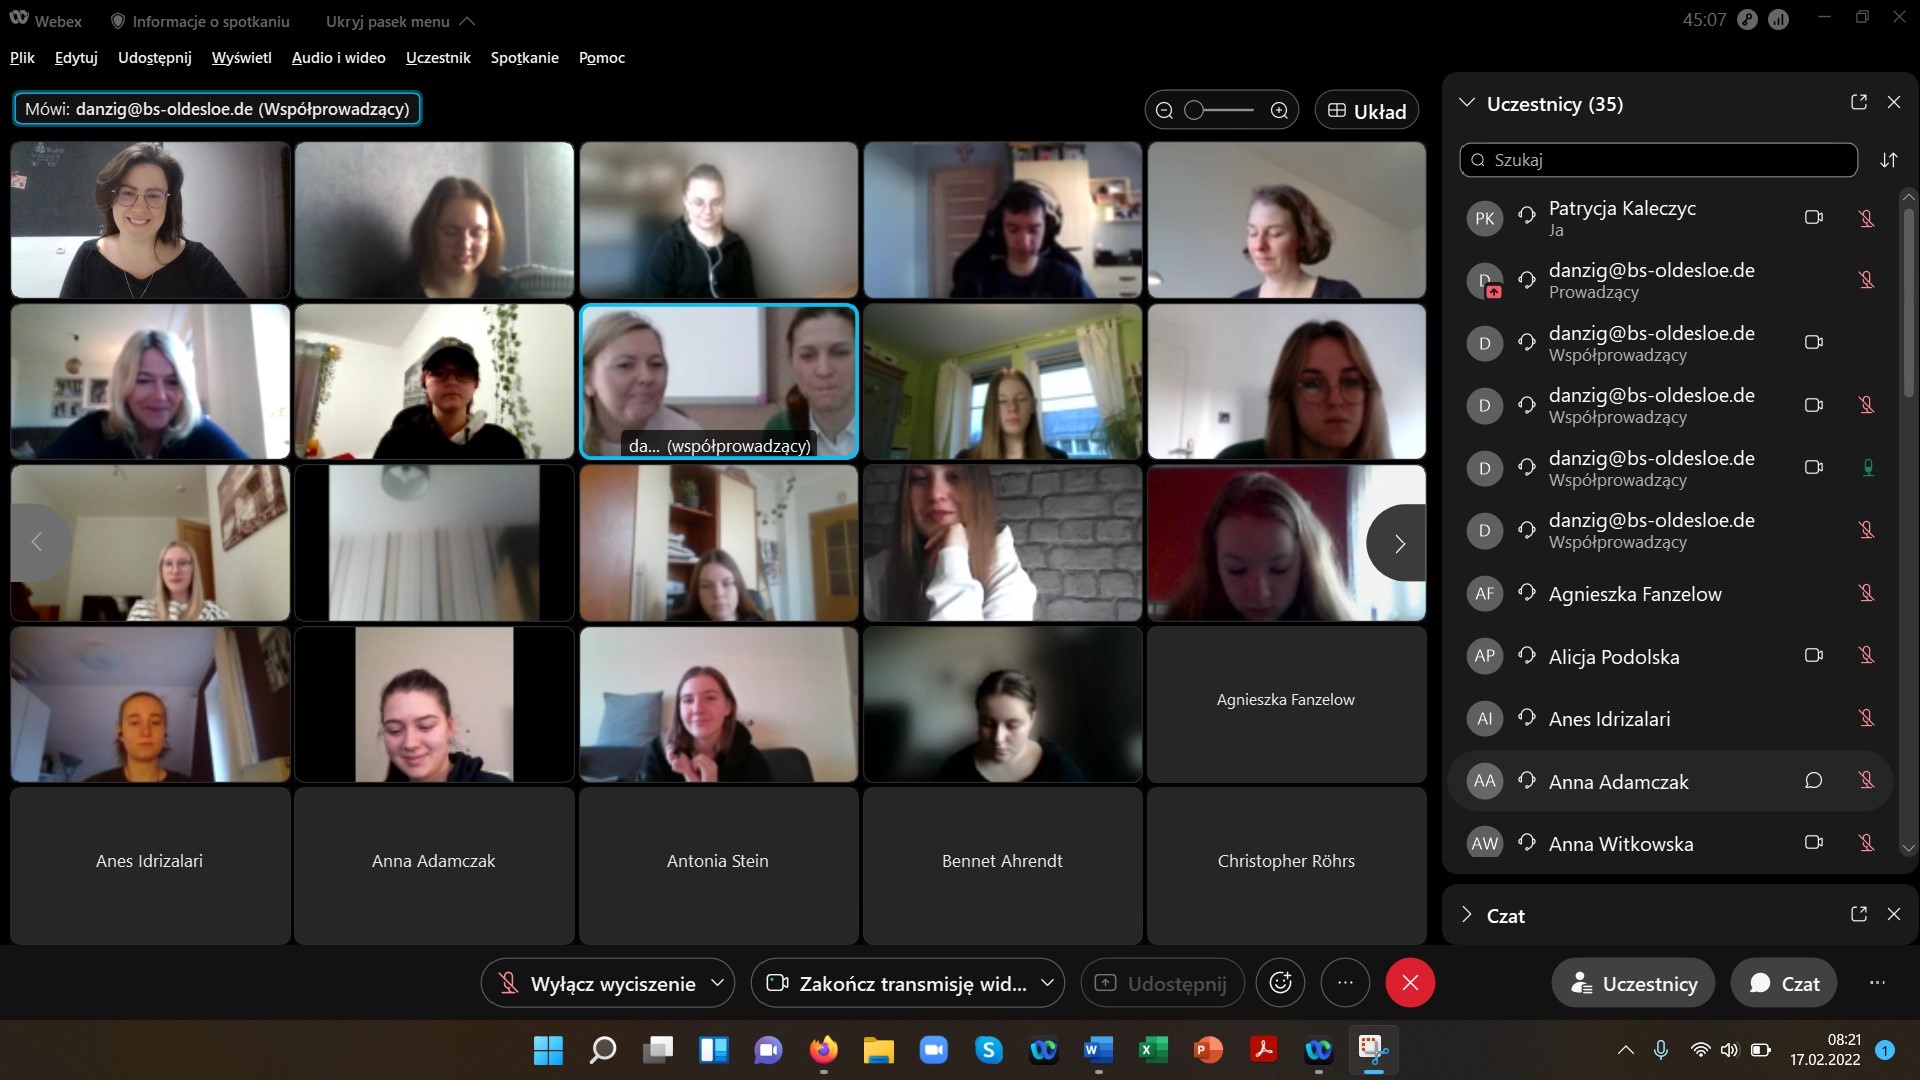Click the Udostępnij share button

coord(1162,984)
